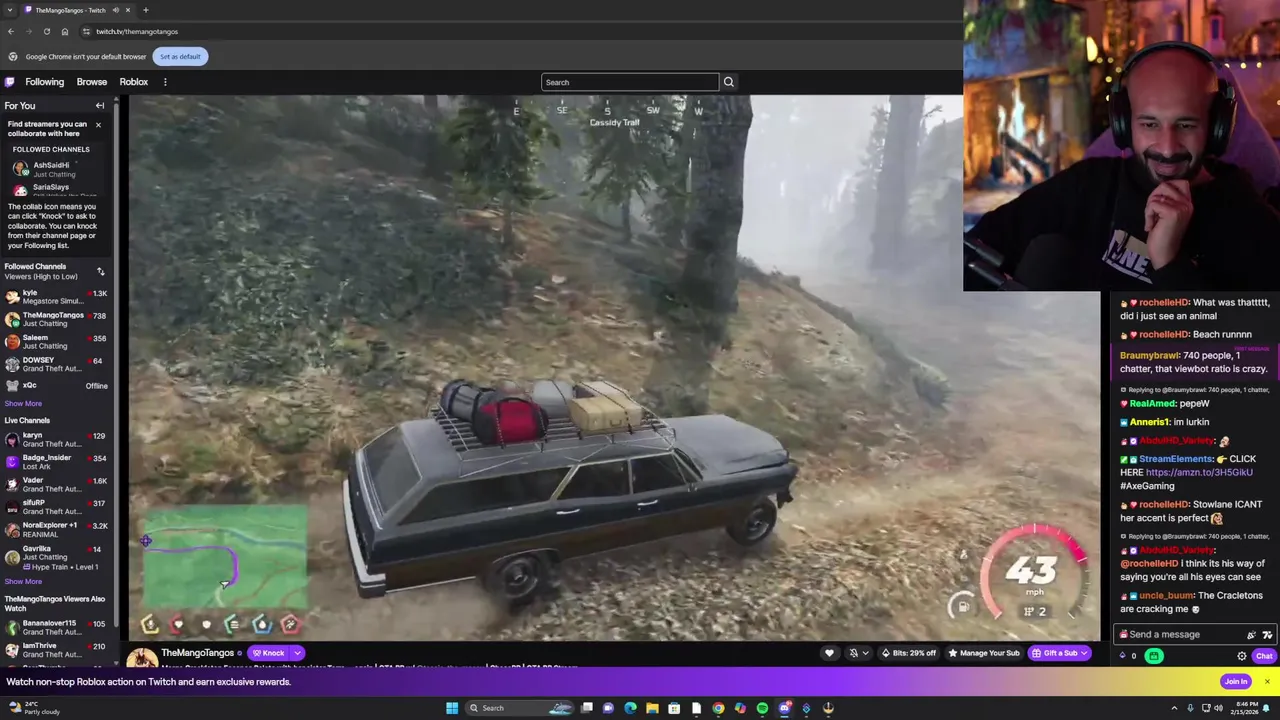The height and width of the screenshot is (720, 1280).
Task: Click the purple Chat send button
Action: coord(1264,656)
